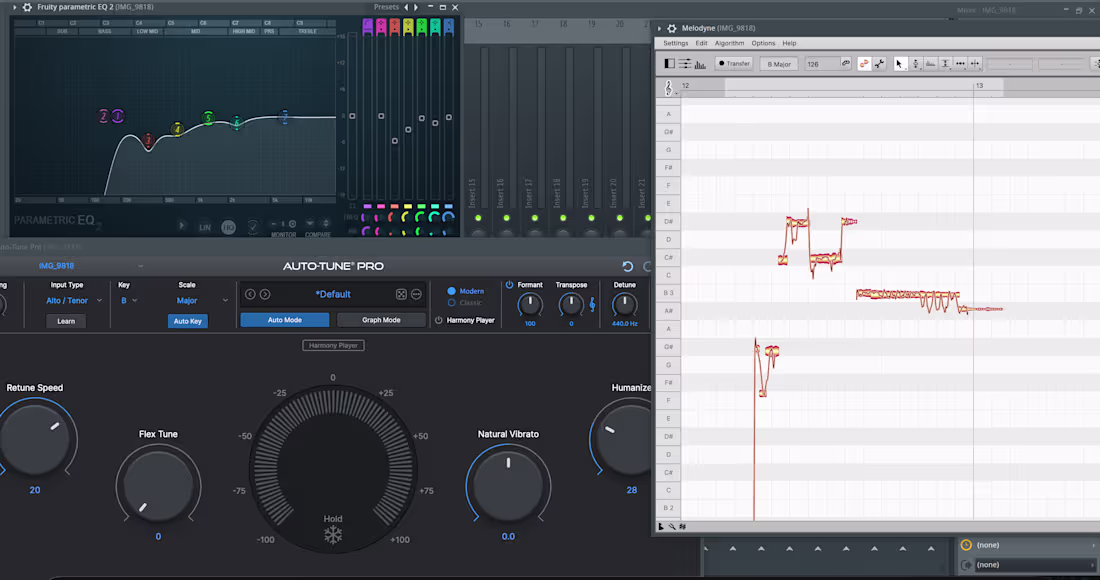Open Melodyne note inspector sliders icon

(x=685, y=64)
